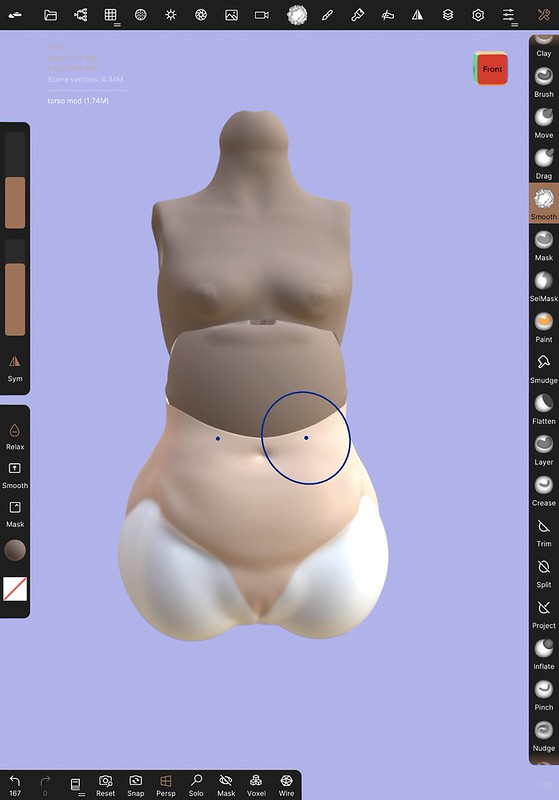Image resolution: width=559 pixels, height=800 pixels.
Task: Click the Voxel remesh button
Action: pyautogui.click(x=256, y=785)
